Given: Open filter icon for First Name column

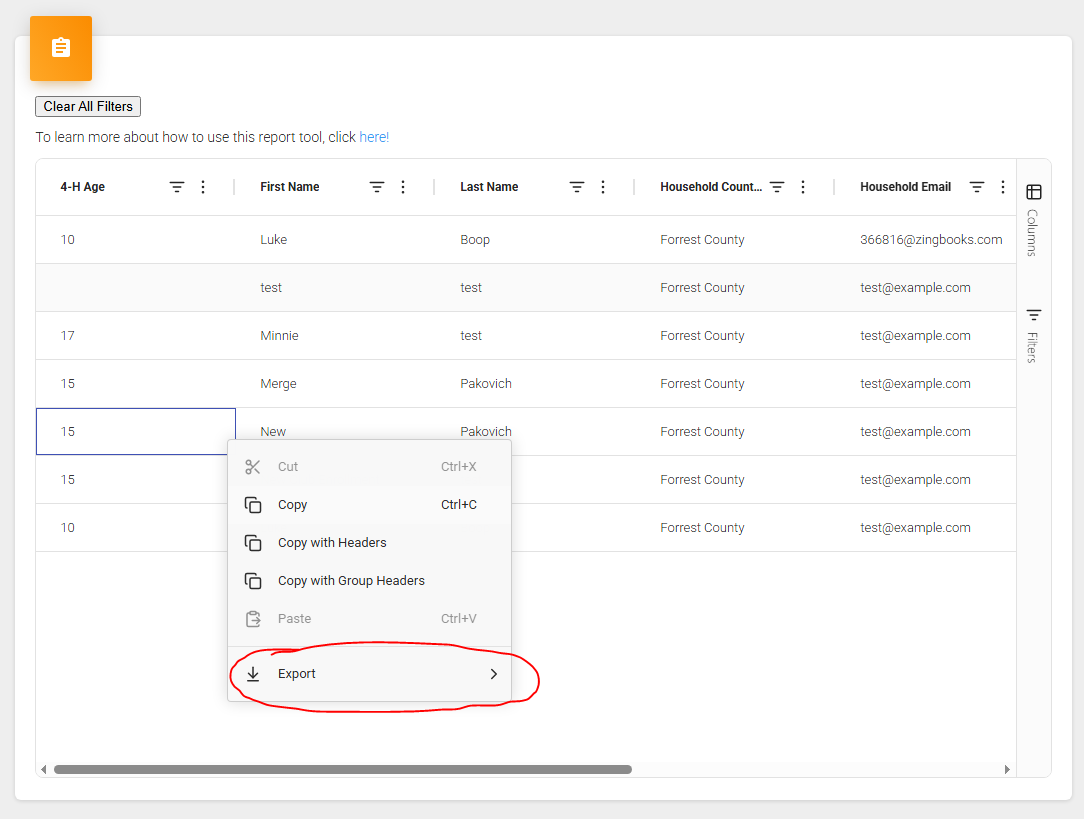Looking at the screenshot, I should (377, 187).
